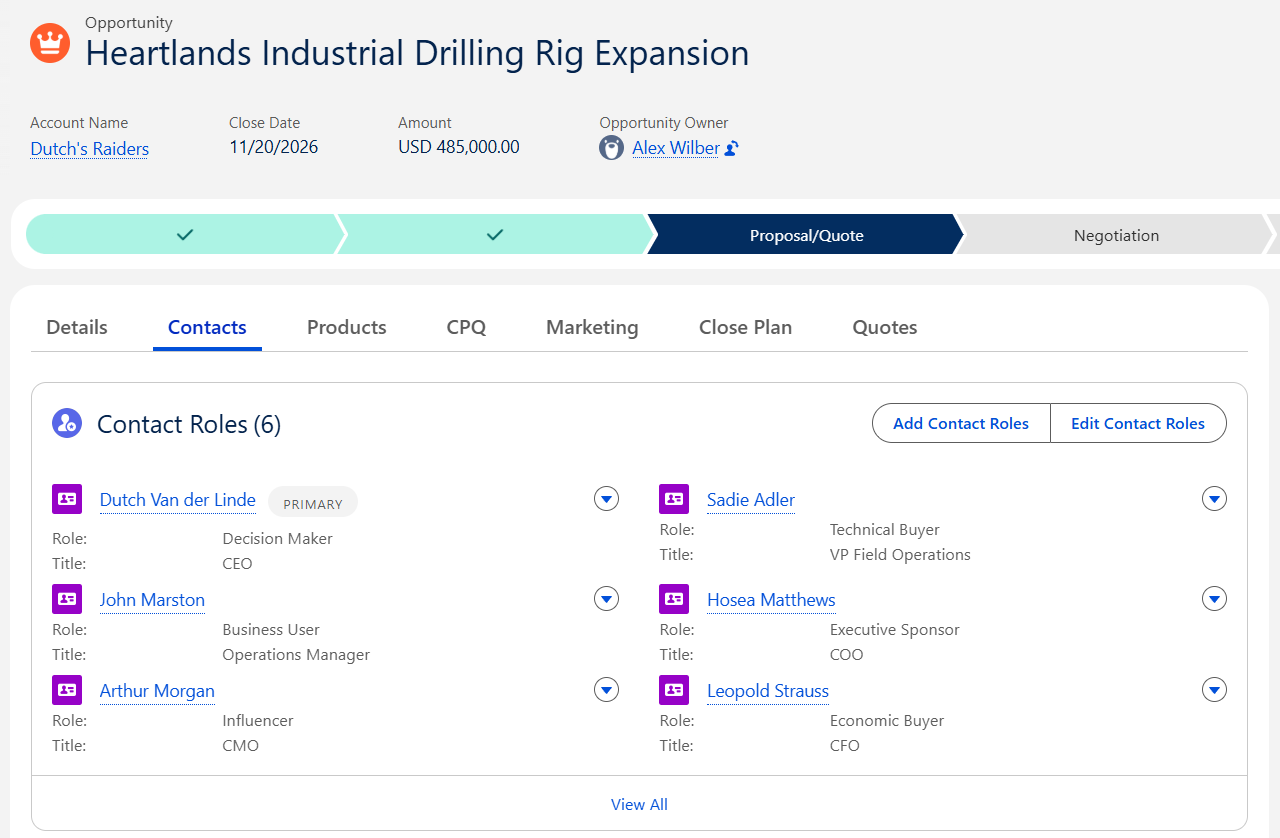
Task: Click the Technical Buyer role value
Action: click(x=885, y=529)
